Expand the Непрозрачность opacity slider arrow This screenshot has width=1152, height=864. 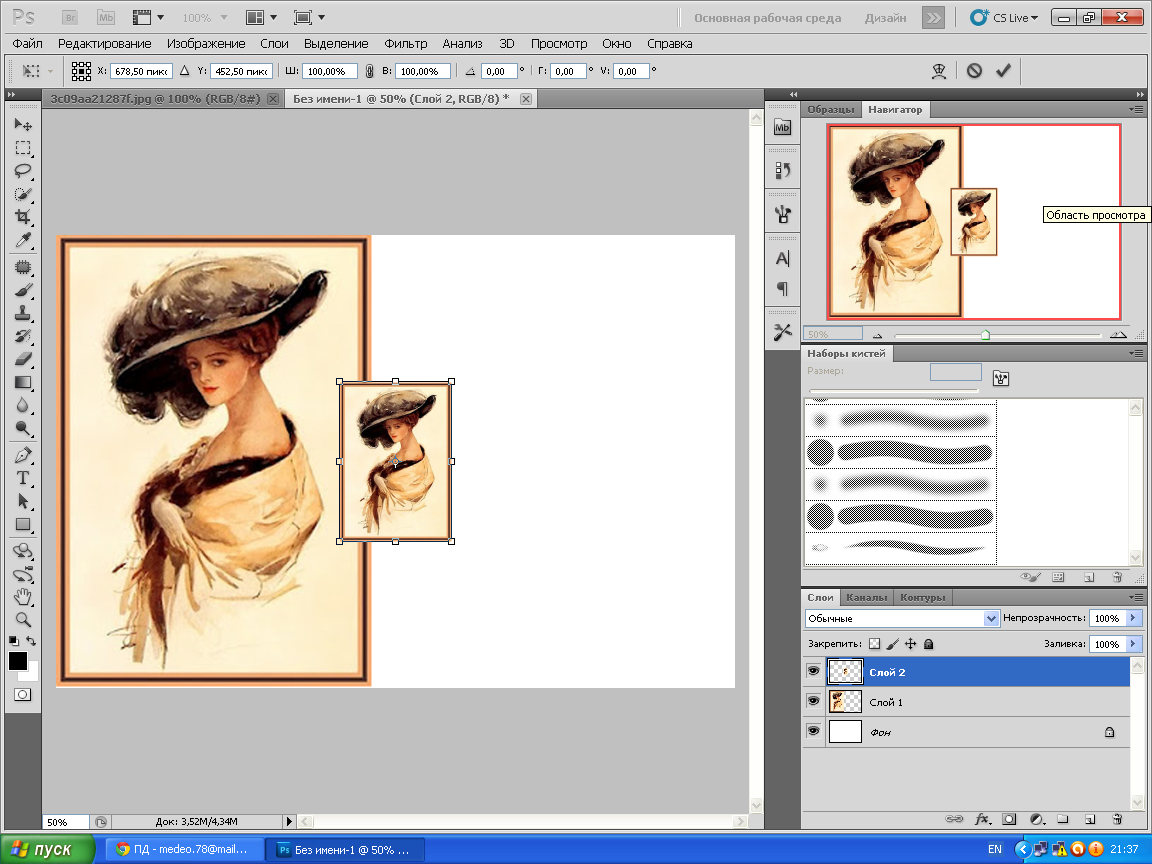coord(1133,619)
